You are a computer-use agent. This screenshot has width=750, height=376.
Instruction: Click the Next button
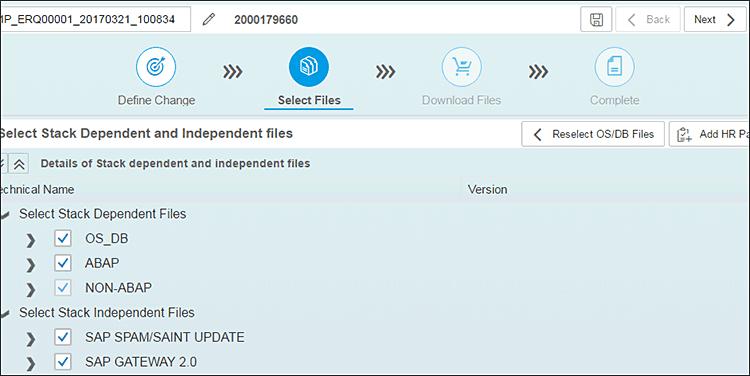tap(715, 20)
